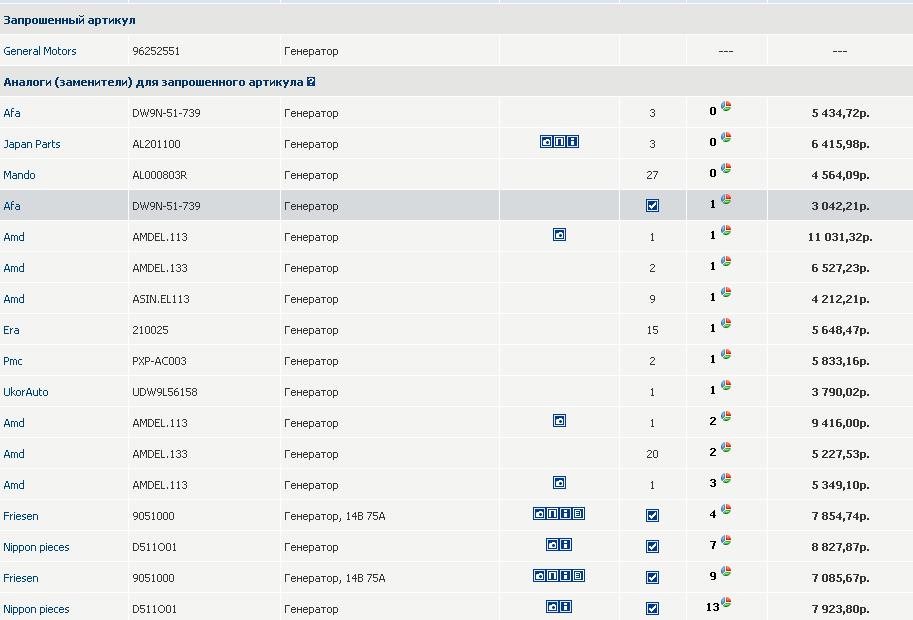Click the price 11 031,32р.
This screenshot has height=620, width=913.
(840, 237)
